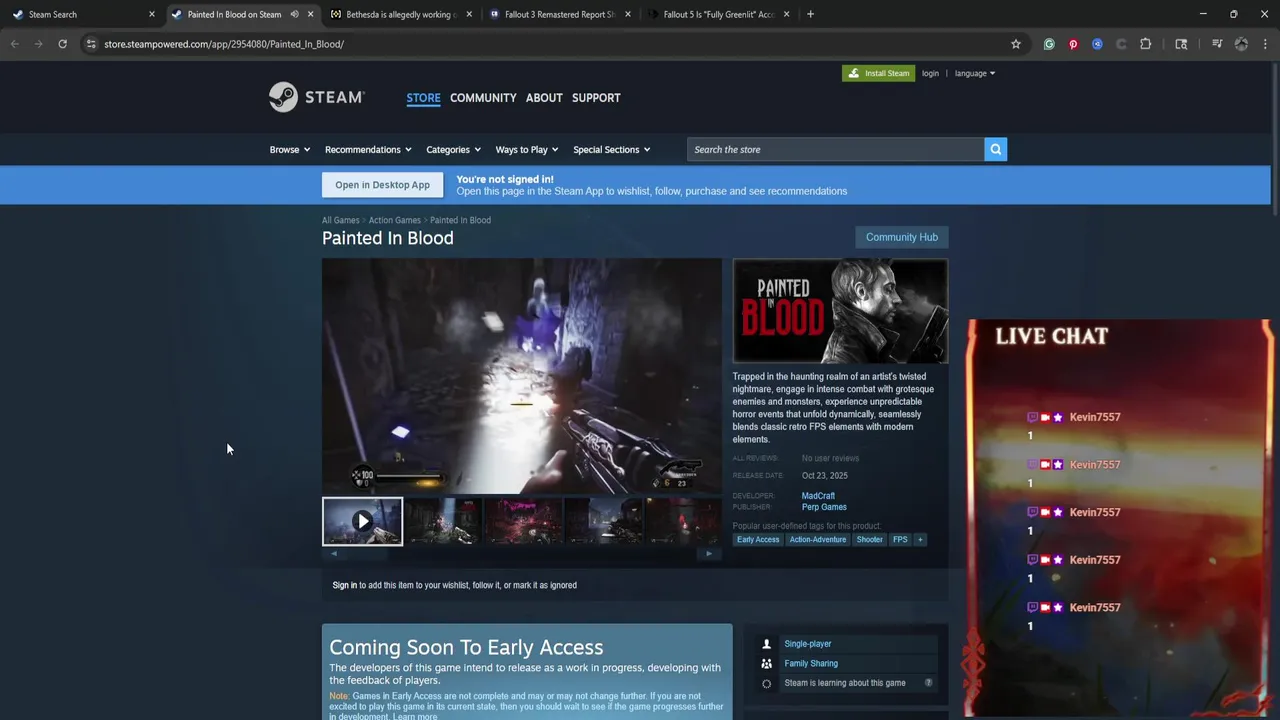Bookmark this page with the star icon
1280x720 pixels.
coord(1015,44)
